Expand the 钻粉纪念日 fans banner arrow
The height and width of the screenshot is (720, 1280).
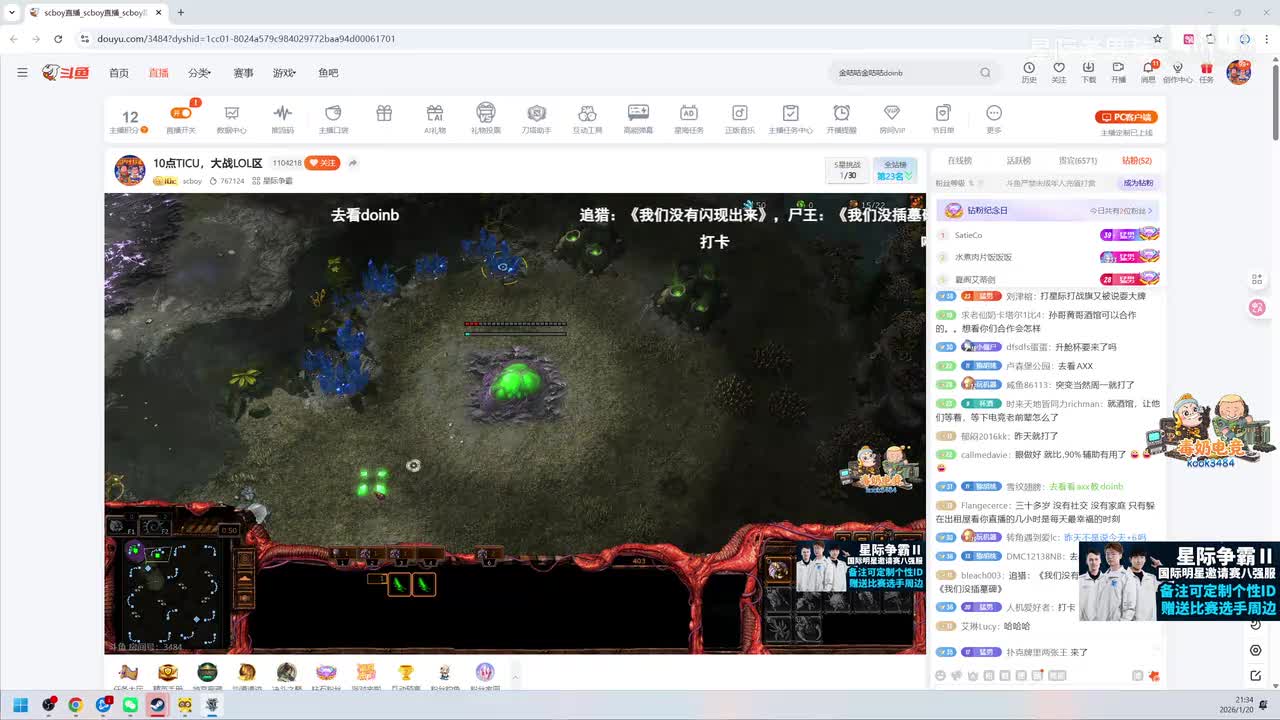point(1152,211)
